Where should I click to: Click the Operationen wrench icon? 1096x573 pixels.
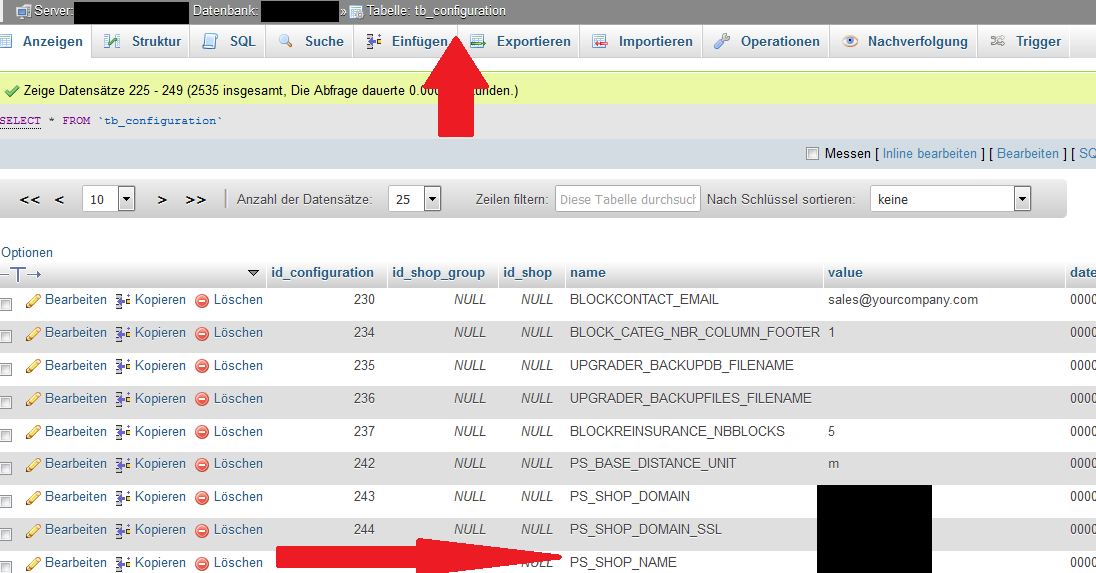[721, 41]
